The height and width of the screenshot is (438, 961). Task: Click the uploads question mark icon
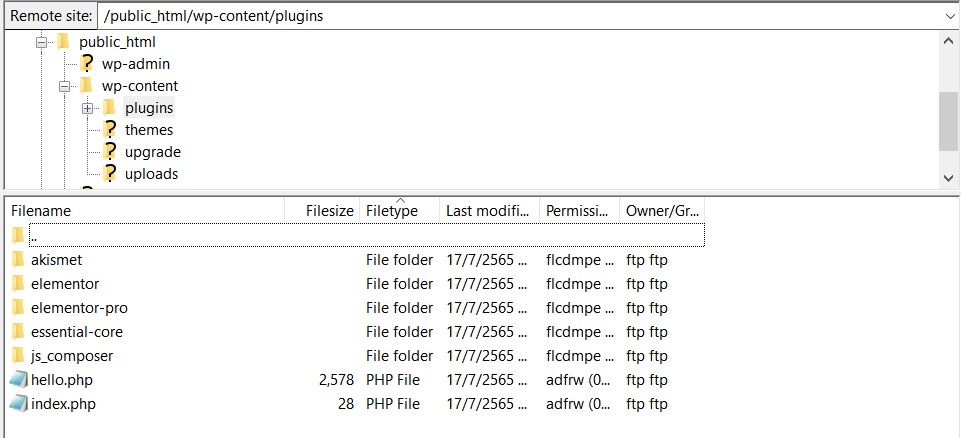110,174
